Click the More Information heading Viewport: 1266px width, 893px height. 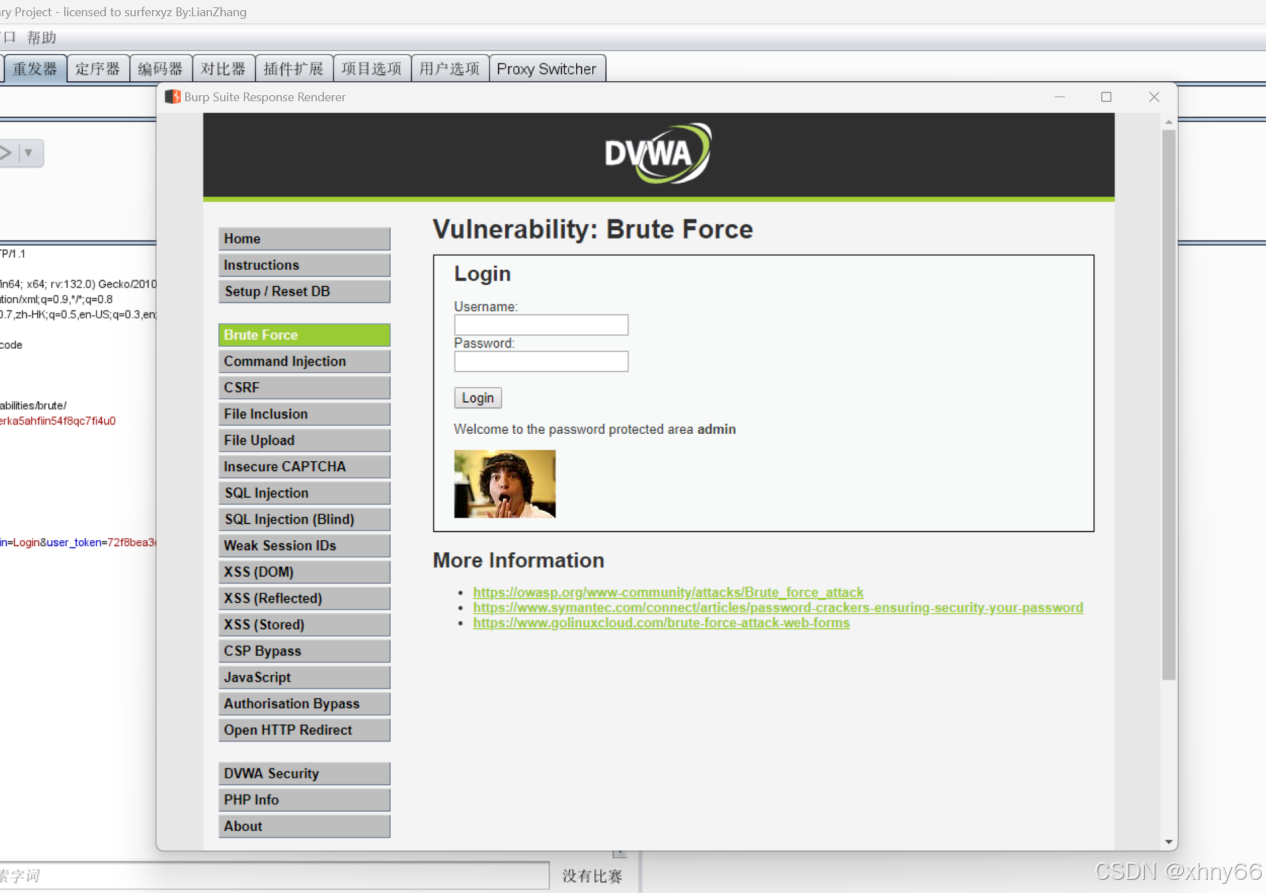click(519, 560)
